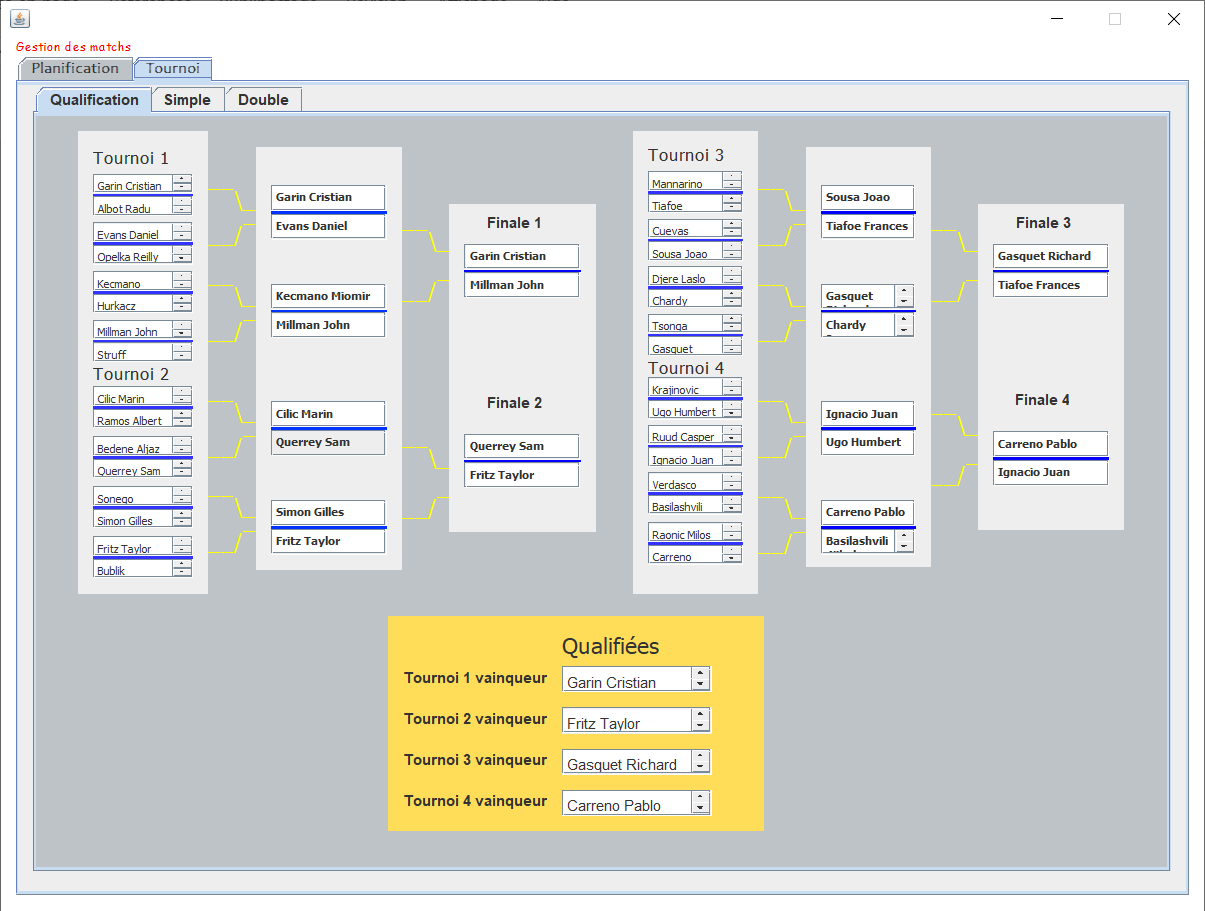The height and width of the screenshot is (911, 1205).
Task: Focus the Tournoi 3 vainqueur name field
Action: [627, 761]
